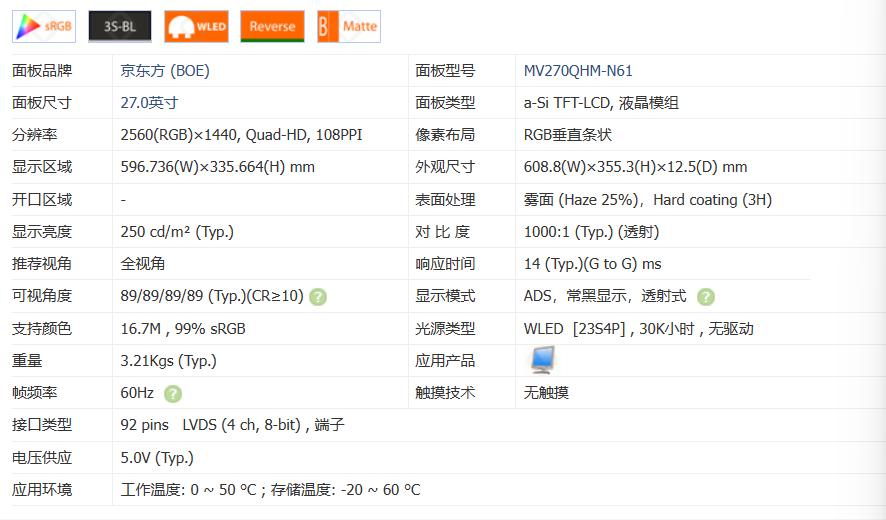Click the 显示区域 label

[42, 167]
